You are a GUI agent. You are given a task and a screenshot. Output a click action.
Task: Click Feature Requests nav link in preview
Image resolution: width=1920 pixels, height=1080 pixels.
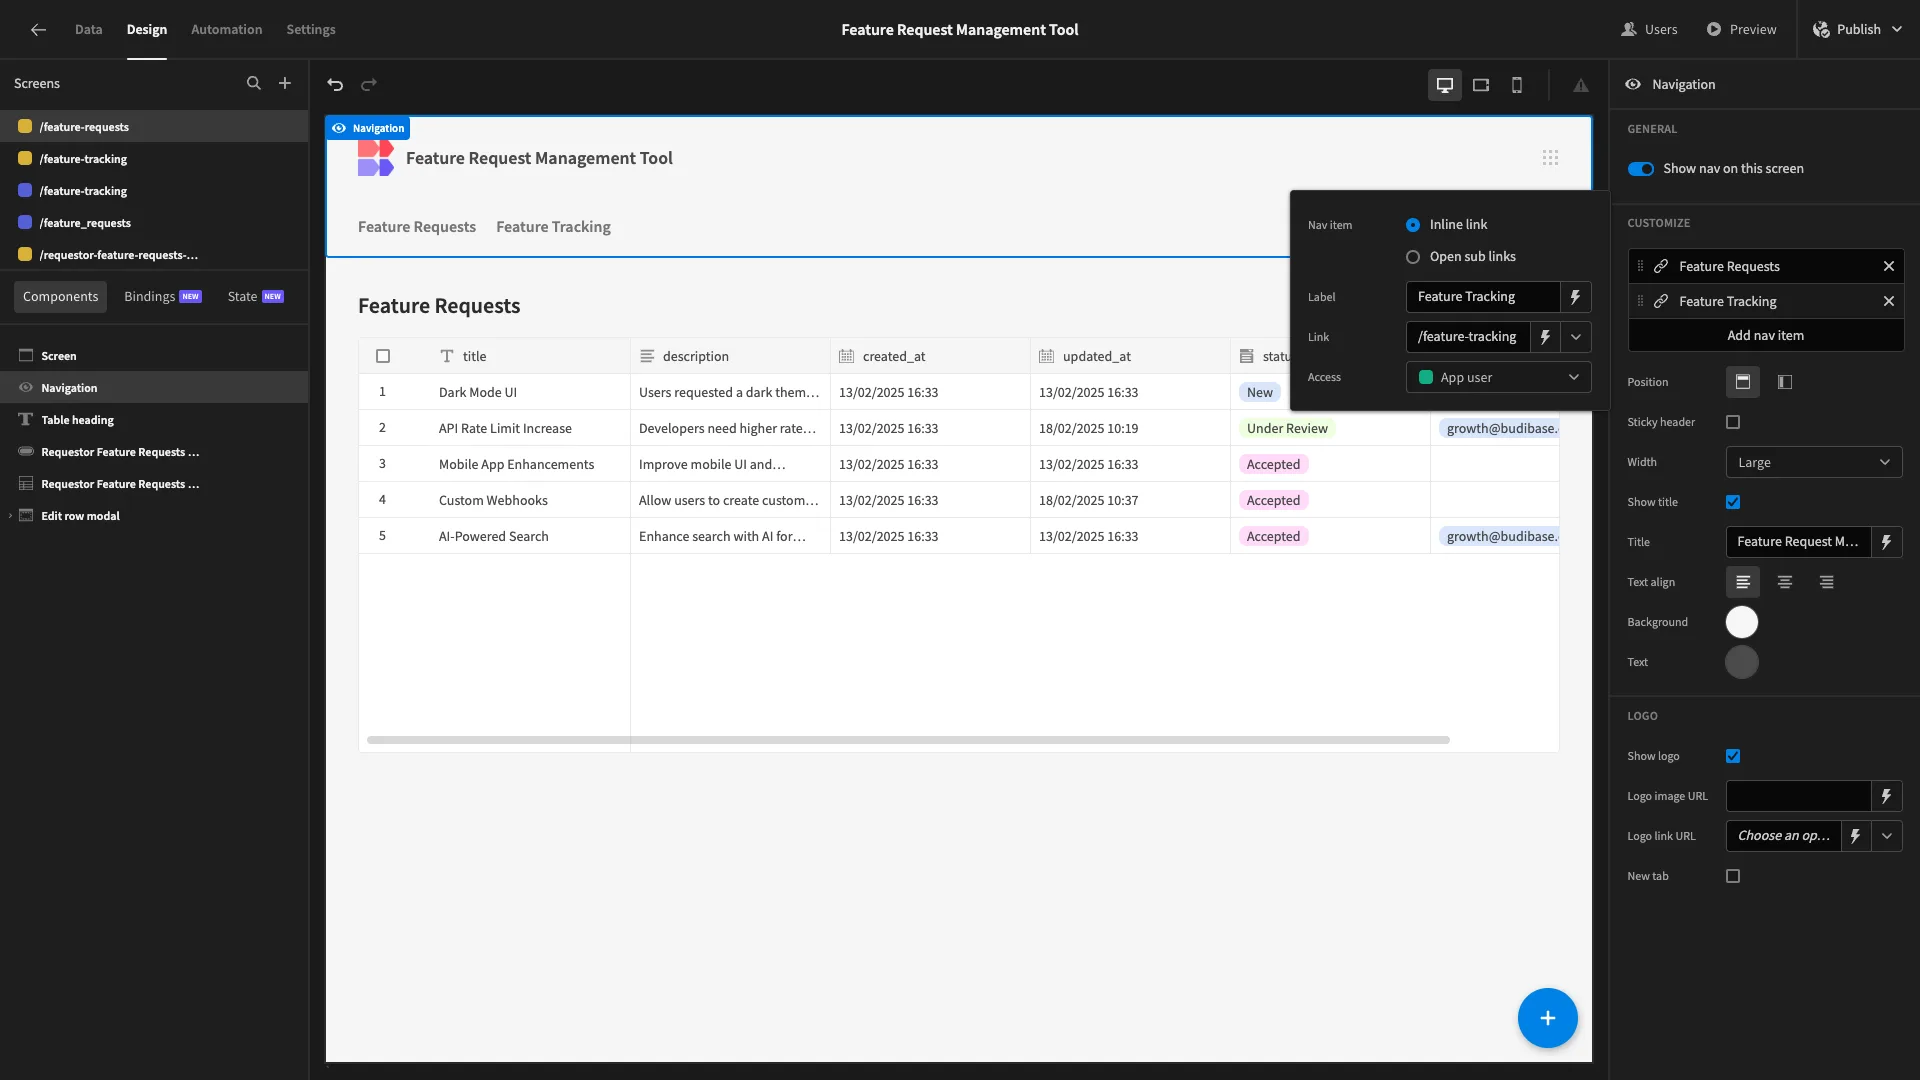pyautogui.click(x=417, y=227)
